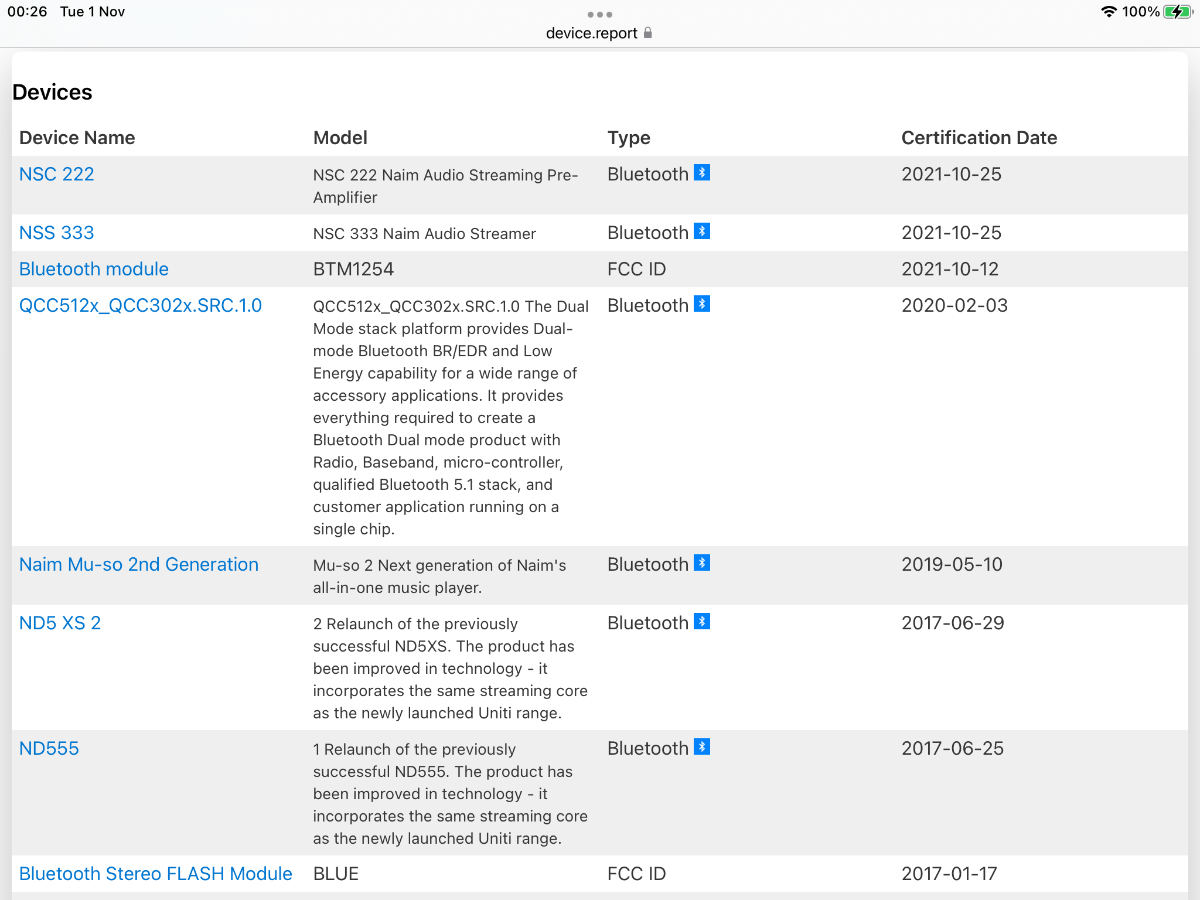Viewport: 1200px width, 900px height.
Task: Open the ND555 device link
Action: click(49, 749)
